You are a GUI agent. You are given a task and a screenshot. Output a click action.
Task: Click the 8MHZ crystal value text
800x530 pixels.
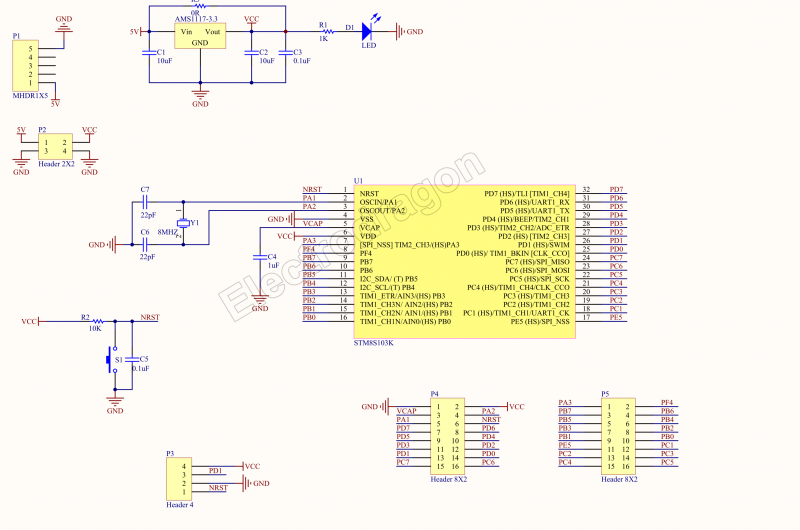(x=167, y=232)
